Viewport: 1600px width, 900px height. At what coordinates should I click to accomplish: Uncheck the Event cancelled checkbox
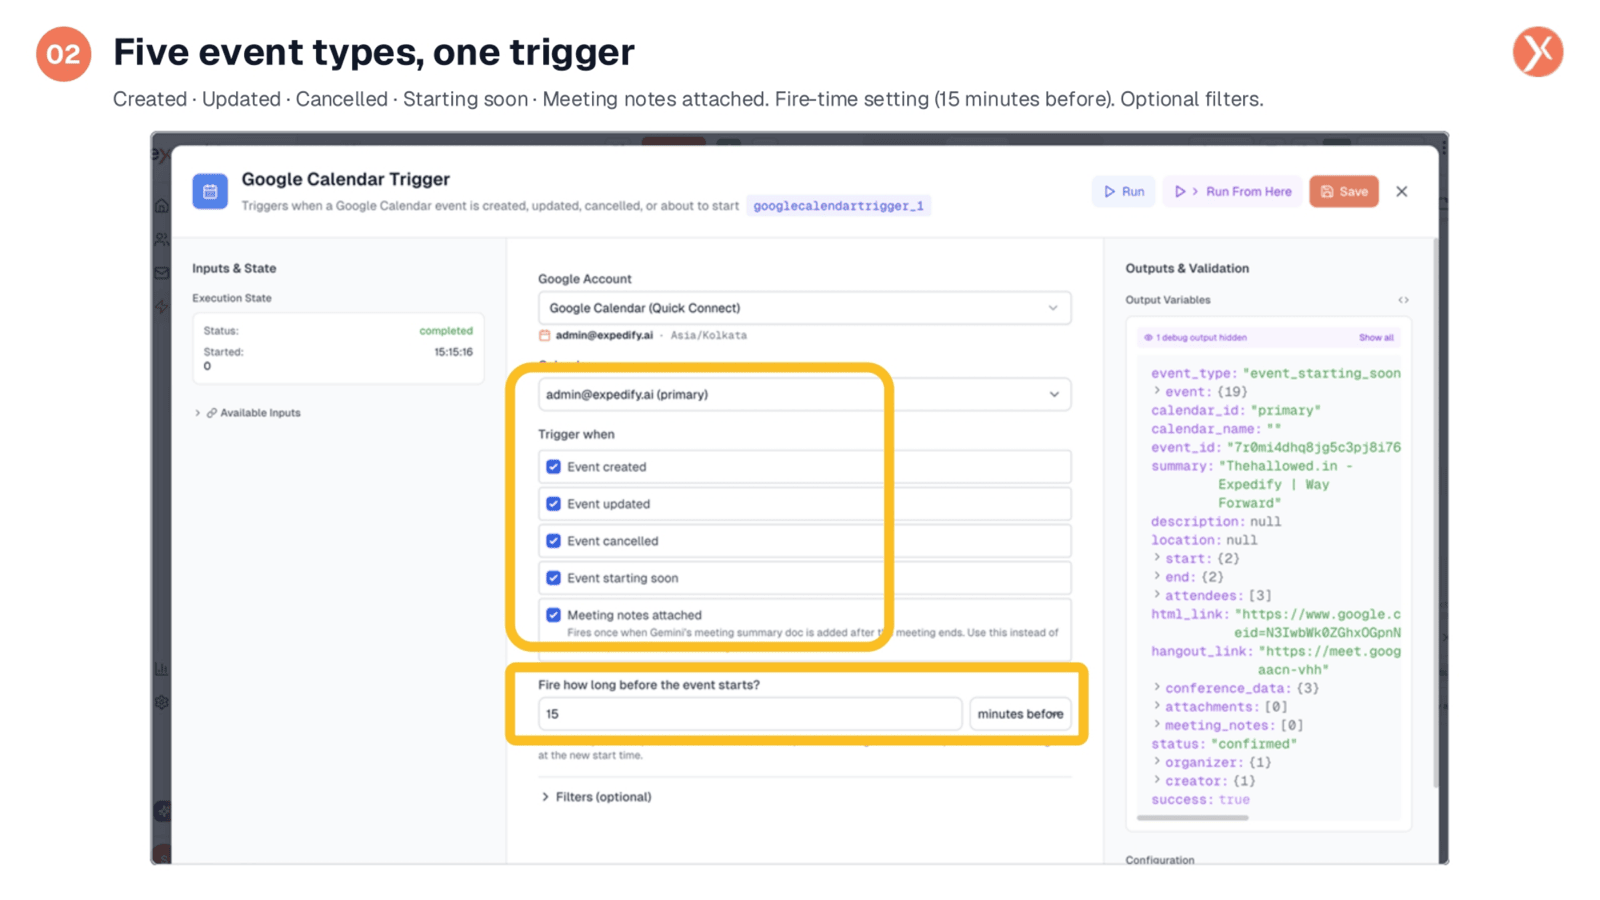pos(553,541)
